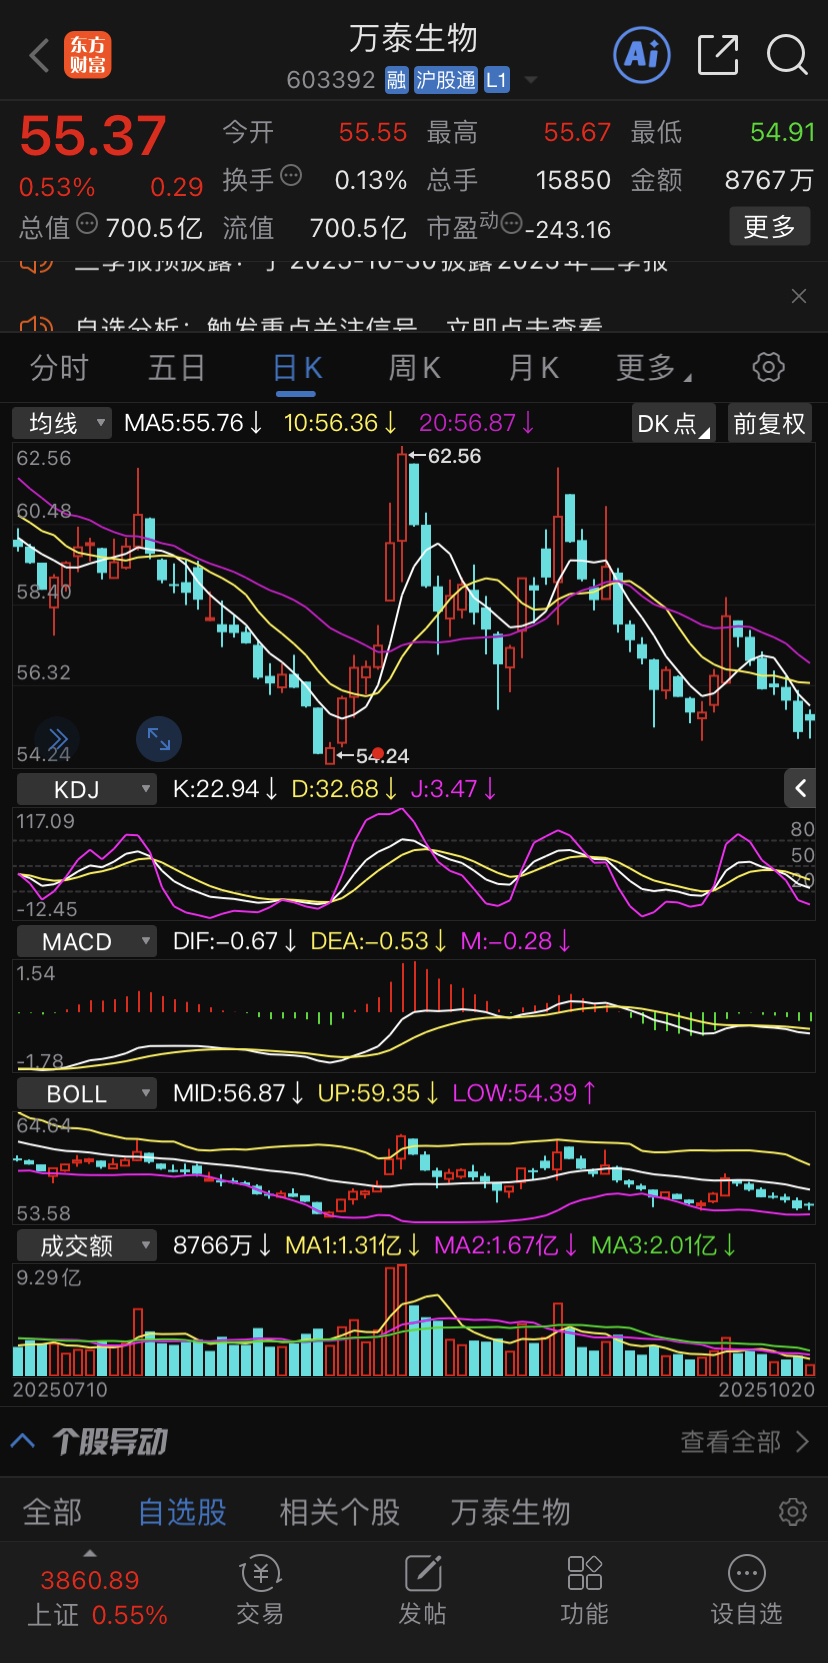Switch to 分时 chart tab

tap(59, 368)
